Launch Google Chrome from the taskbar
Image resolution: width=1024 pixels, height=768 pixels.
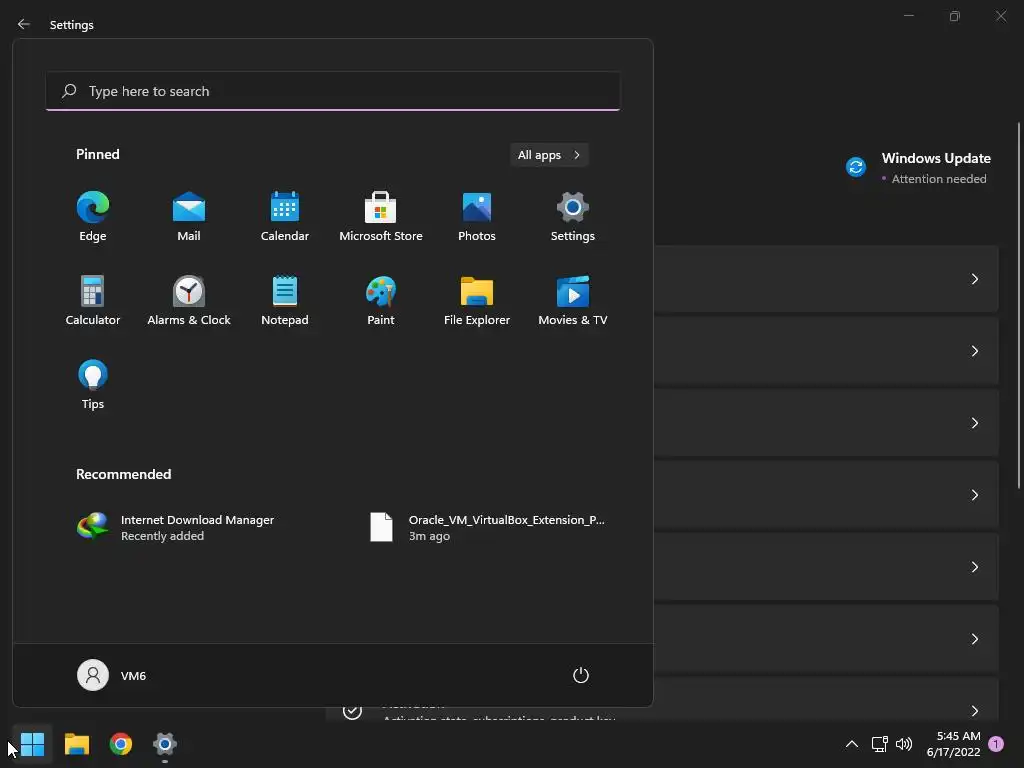pos(121,744)
